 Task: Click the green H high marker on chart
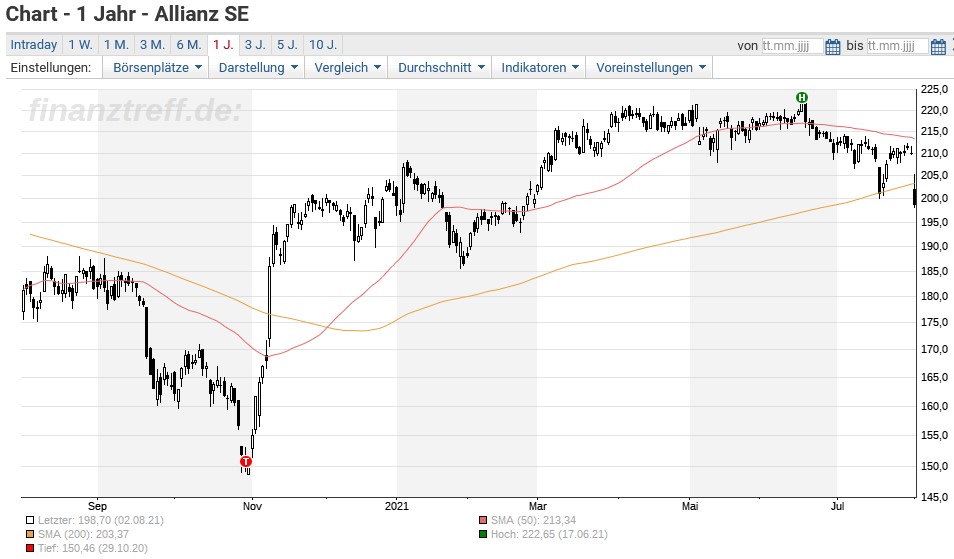pyautogui.click(x=802, y=97)
